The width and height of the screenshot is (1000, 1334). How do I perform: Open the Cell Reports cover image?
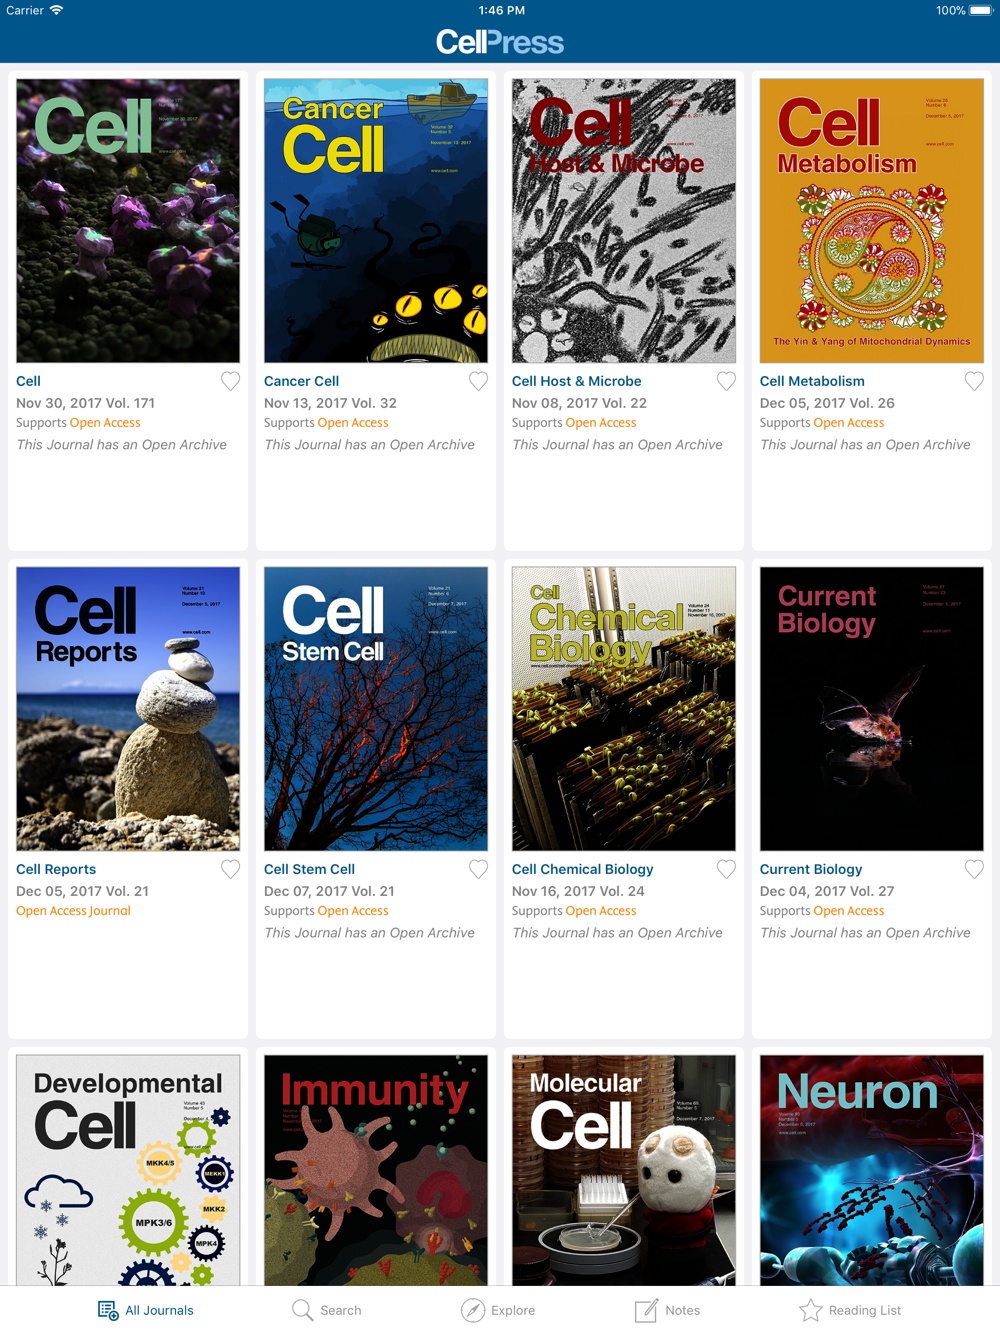click(128, 709)
